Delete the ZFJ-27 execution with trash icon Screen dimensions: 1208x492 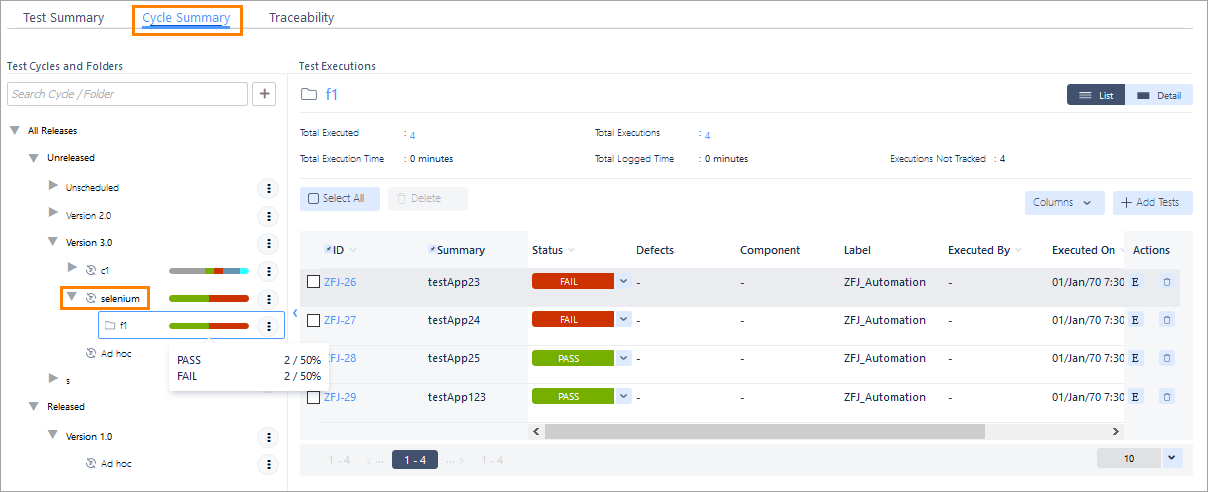tap(1167, 320)
